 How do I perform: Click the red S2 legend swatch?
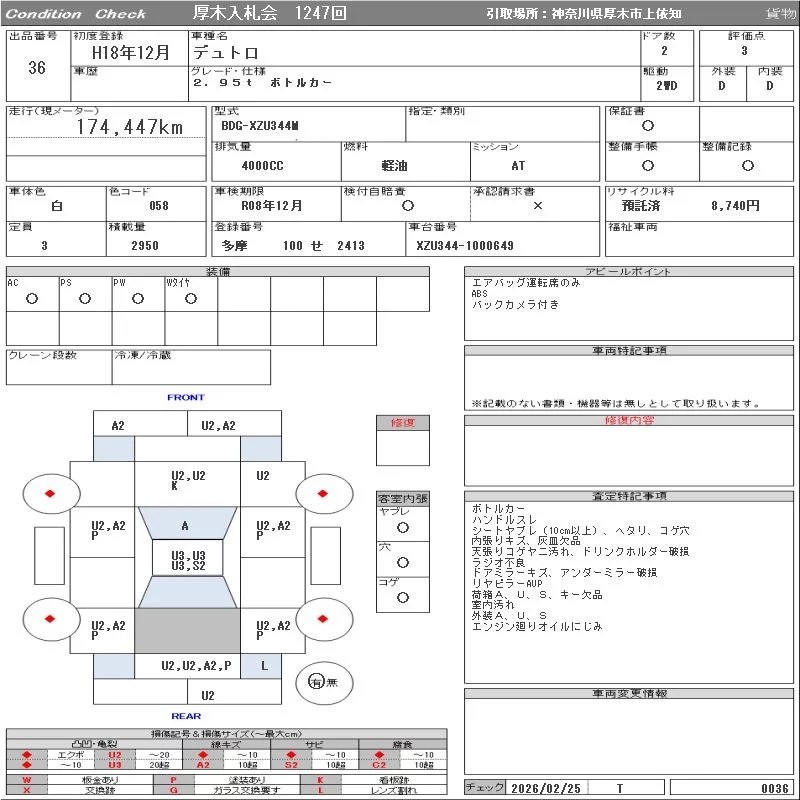[291, 765]
